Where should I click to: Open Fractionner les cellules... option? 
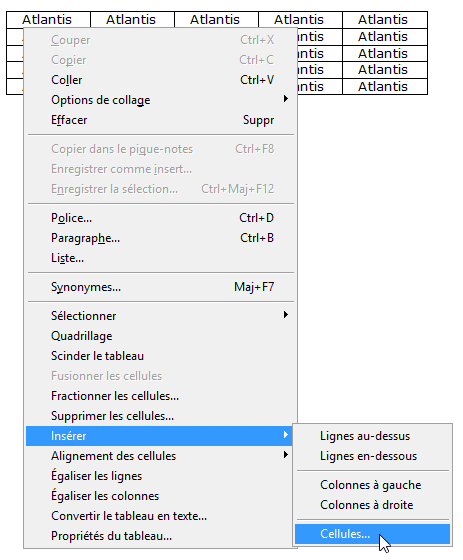[160, 396]
